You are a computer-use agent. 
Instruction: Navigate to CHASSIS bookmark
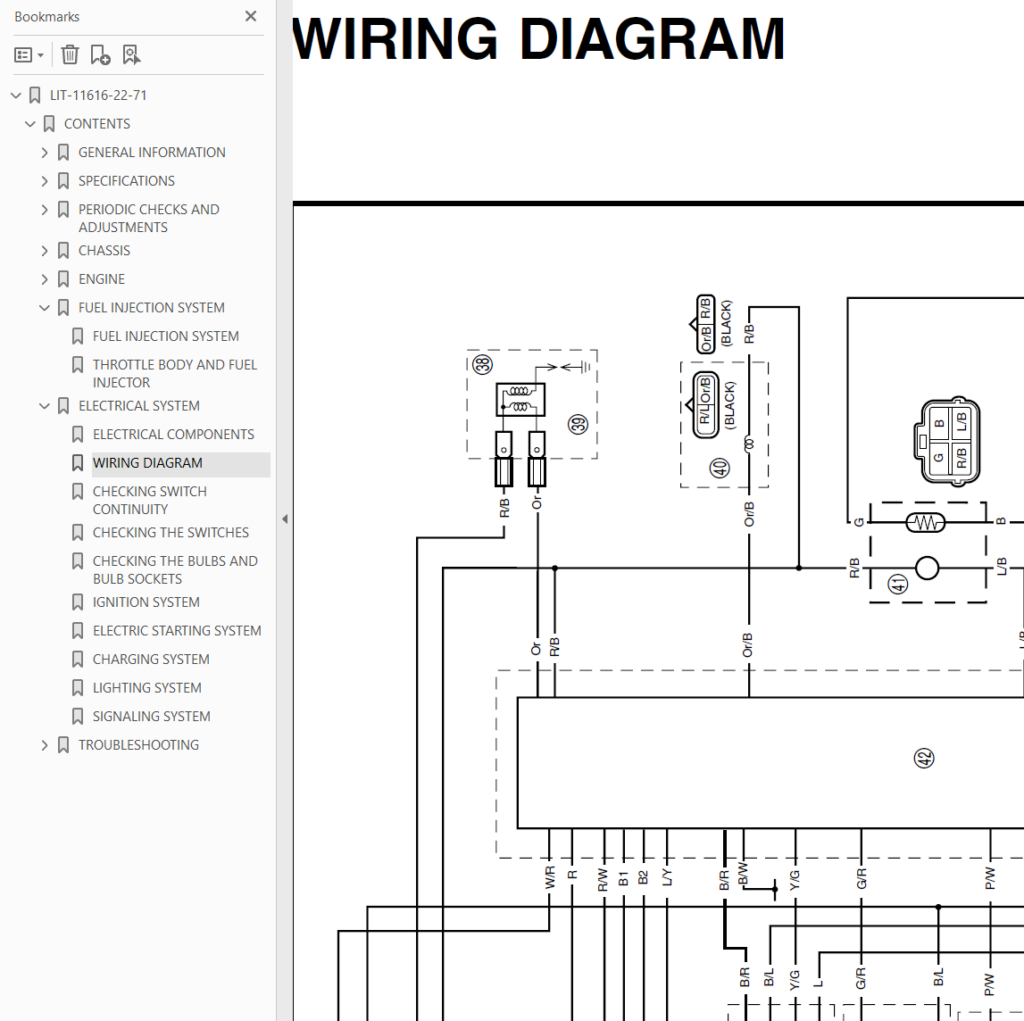point(104,251)
